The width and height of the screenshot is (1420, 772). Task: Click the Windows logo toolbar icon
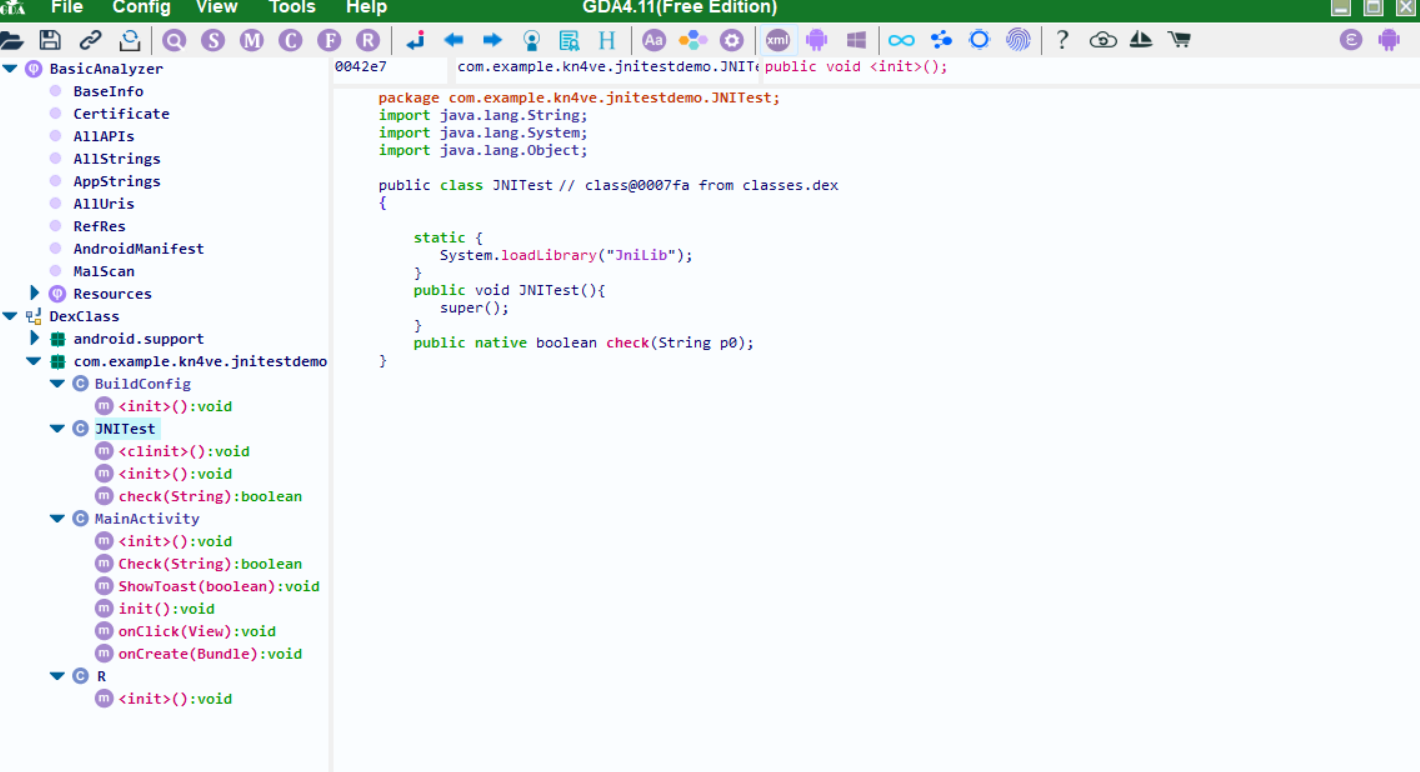tap(856, 40)
